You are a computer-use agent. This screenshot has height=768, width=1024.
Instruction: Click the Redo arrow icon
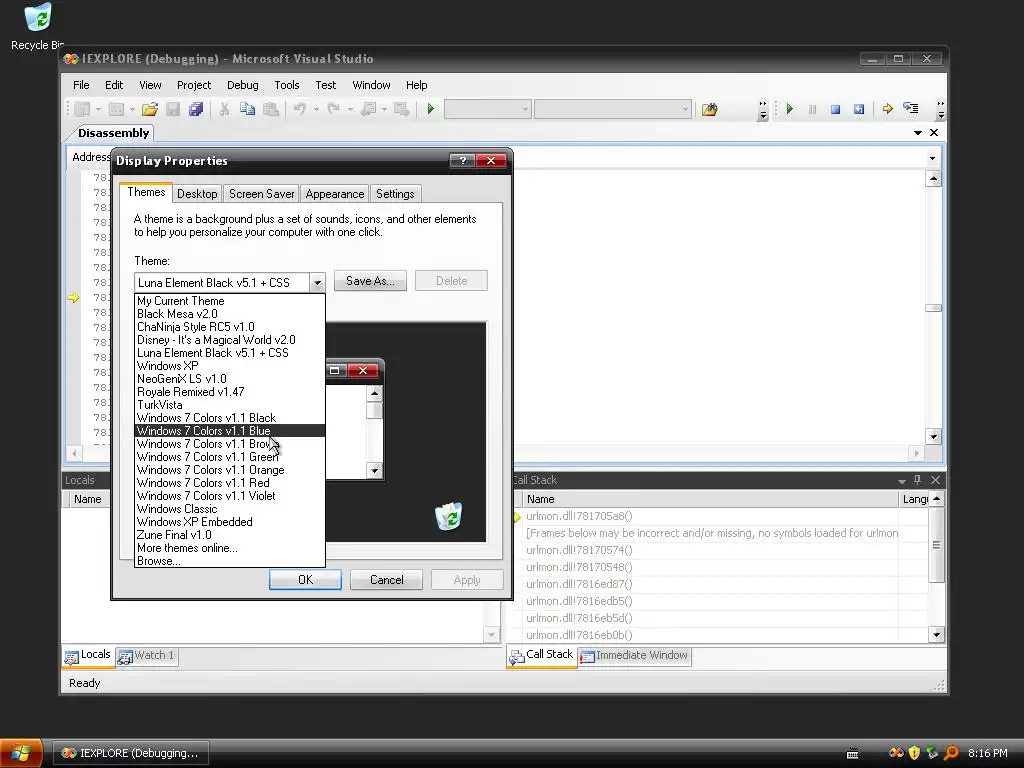(x=334, y=109)
